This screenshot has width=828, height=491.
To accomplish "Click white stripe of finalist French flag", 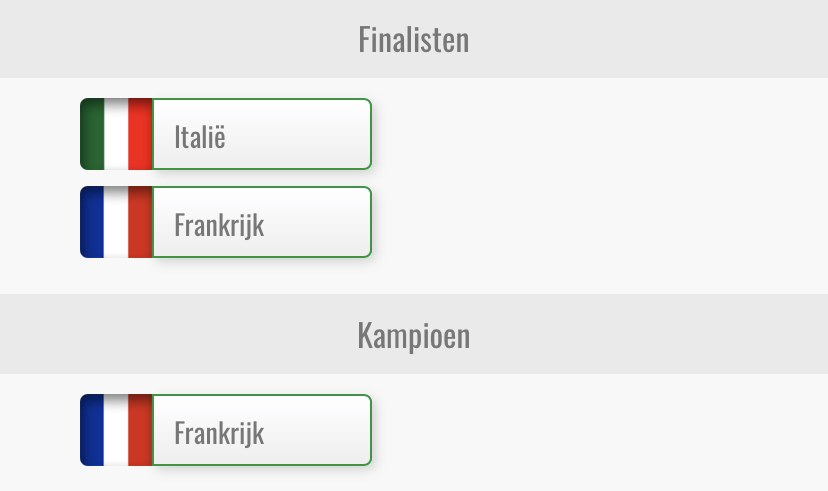I will tap(116, 222).
